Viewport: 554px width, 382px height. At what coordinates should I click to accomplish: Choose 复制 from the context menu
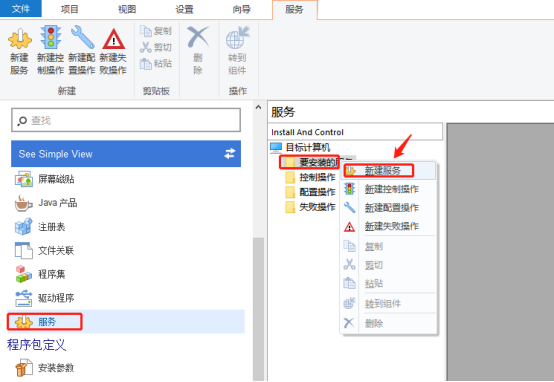[388, 246]
